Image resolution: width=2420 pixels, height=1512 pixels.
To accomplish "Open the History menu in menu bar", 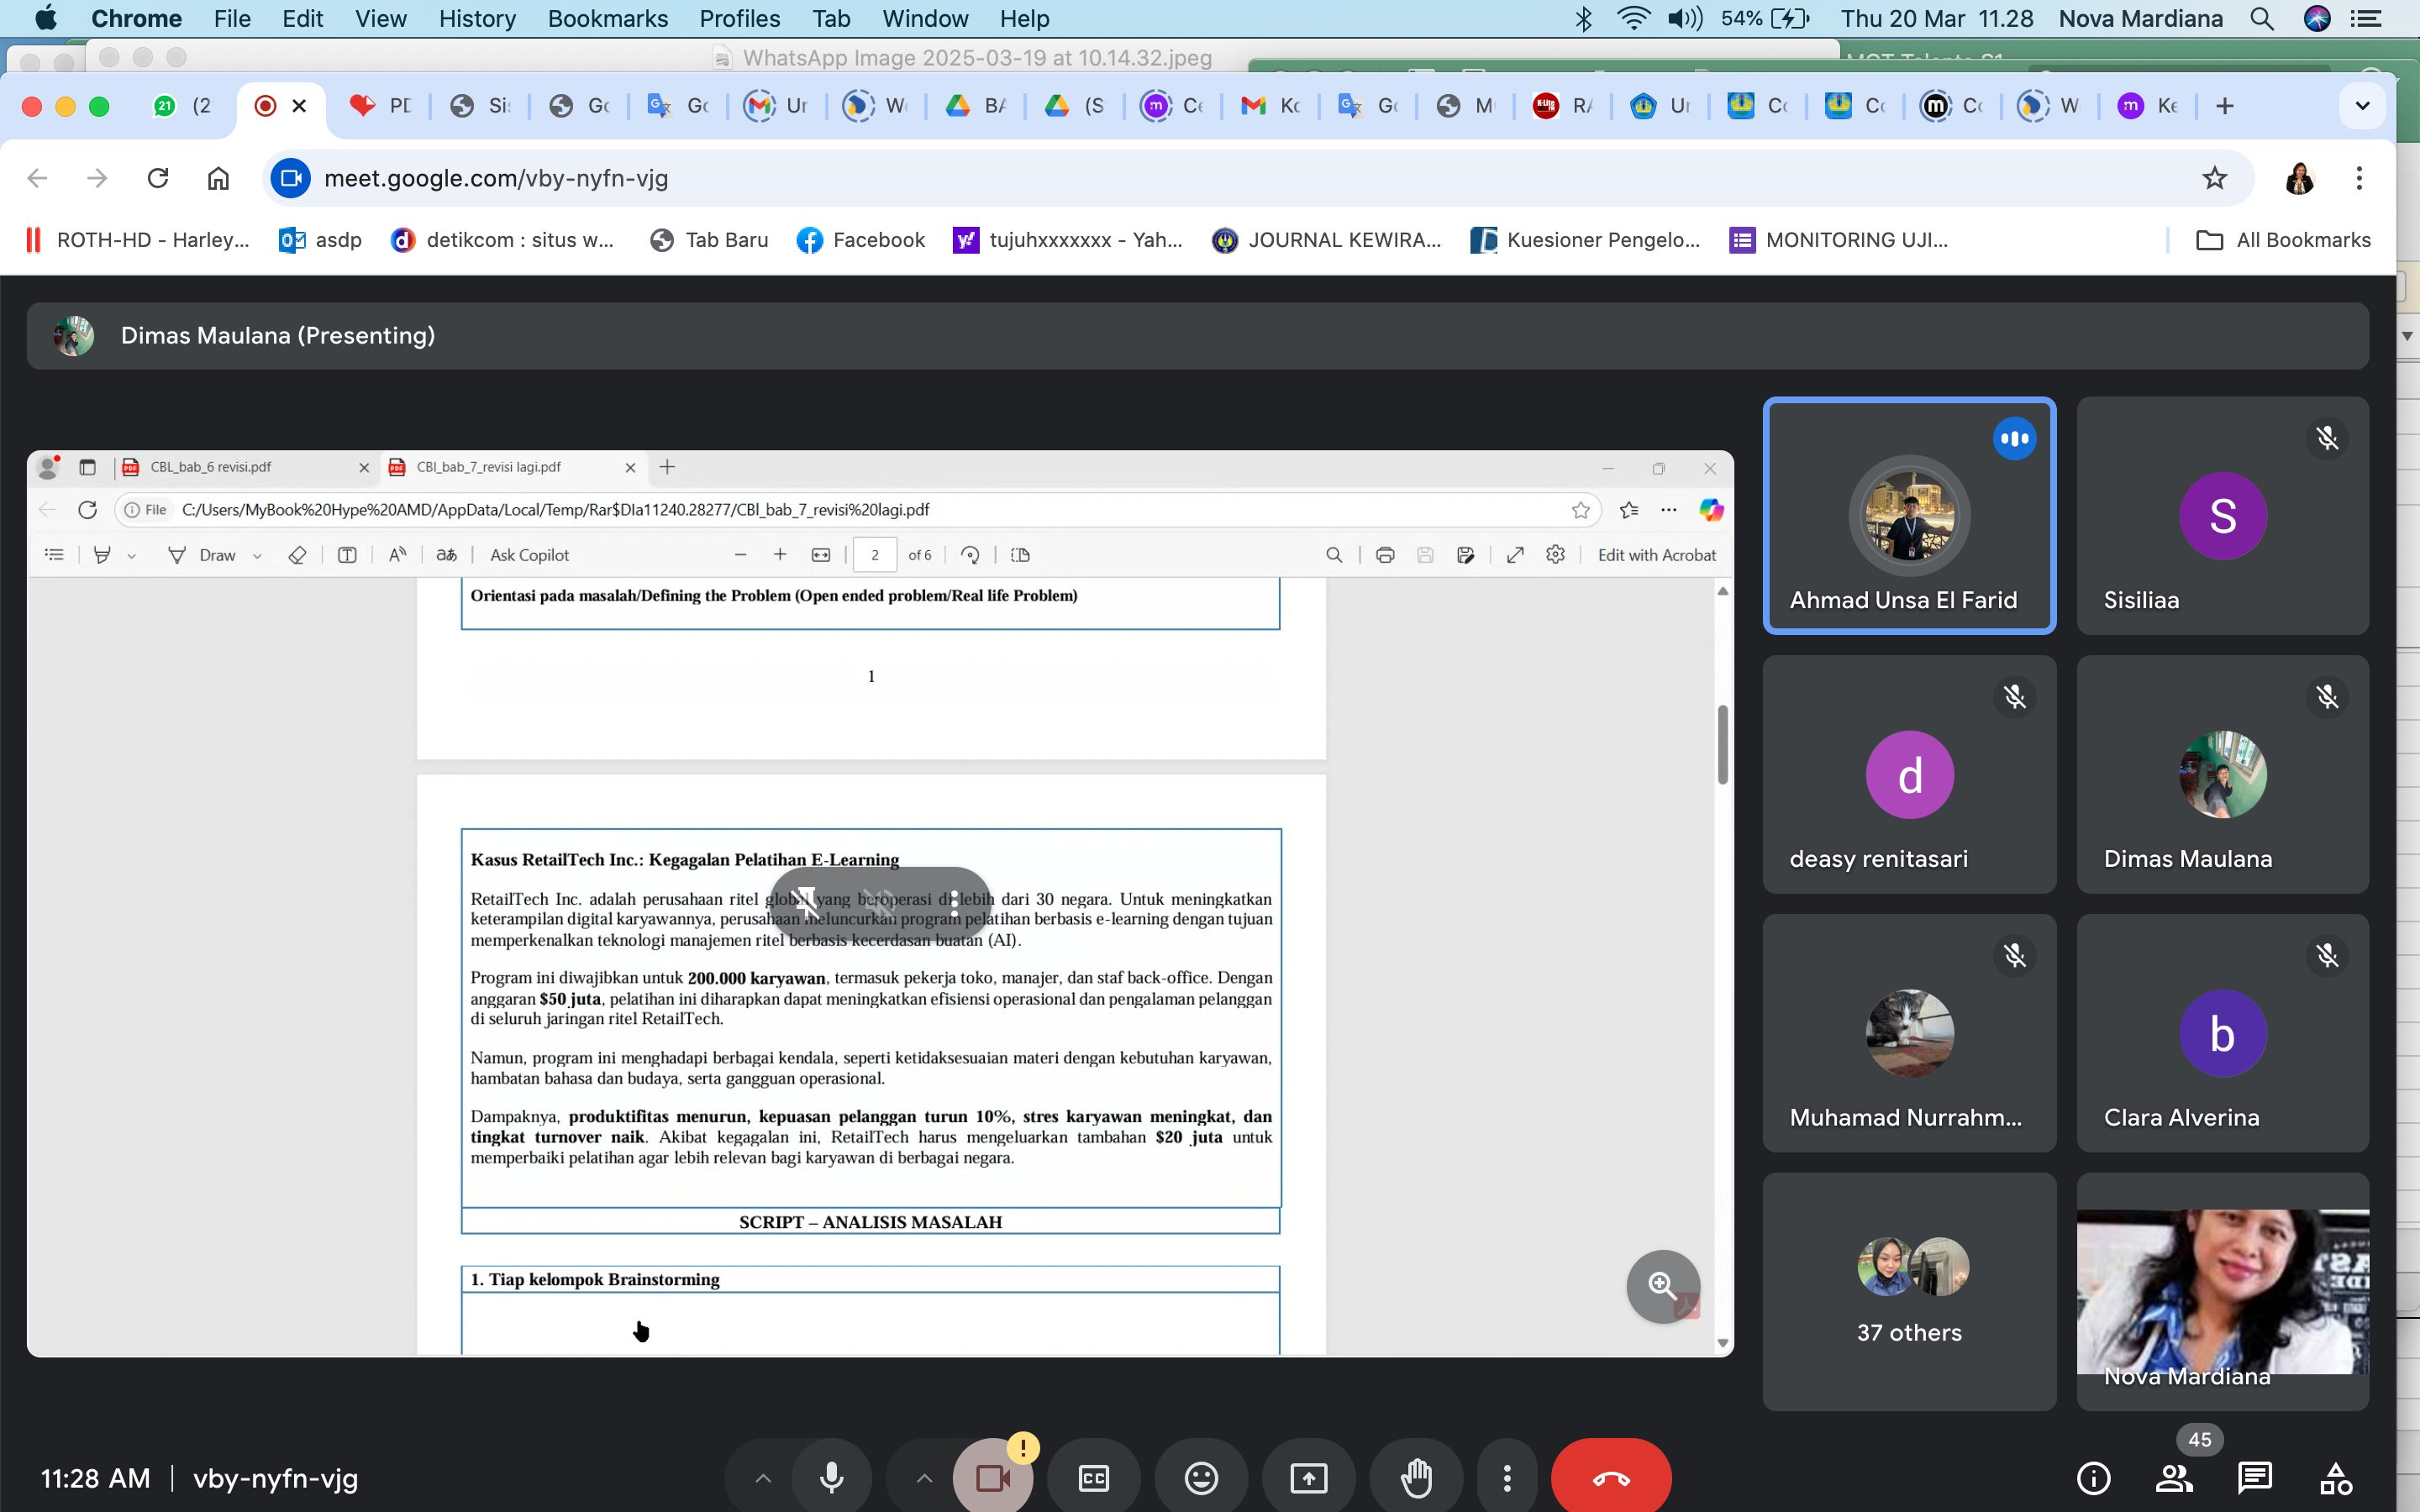I will (x=477, y=19).
